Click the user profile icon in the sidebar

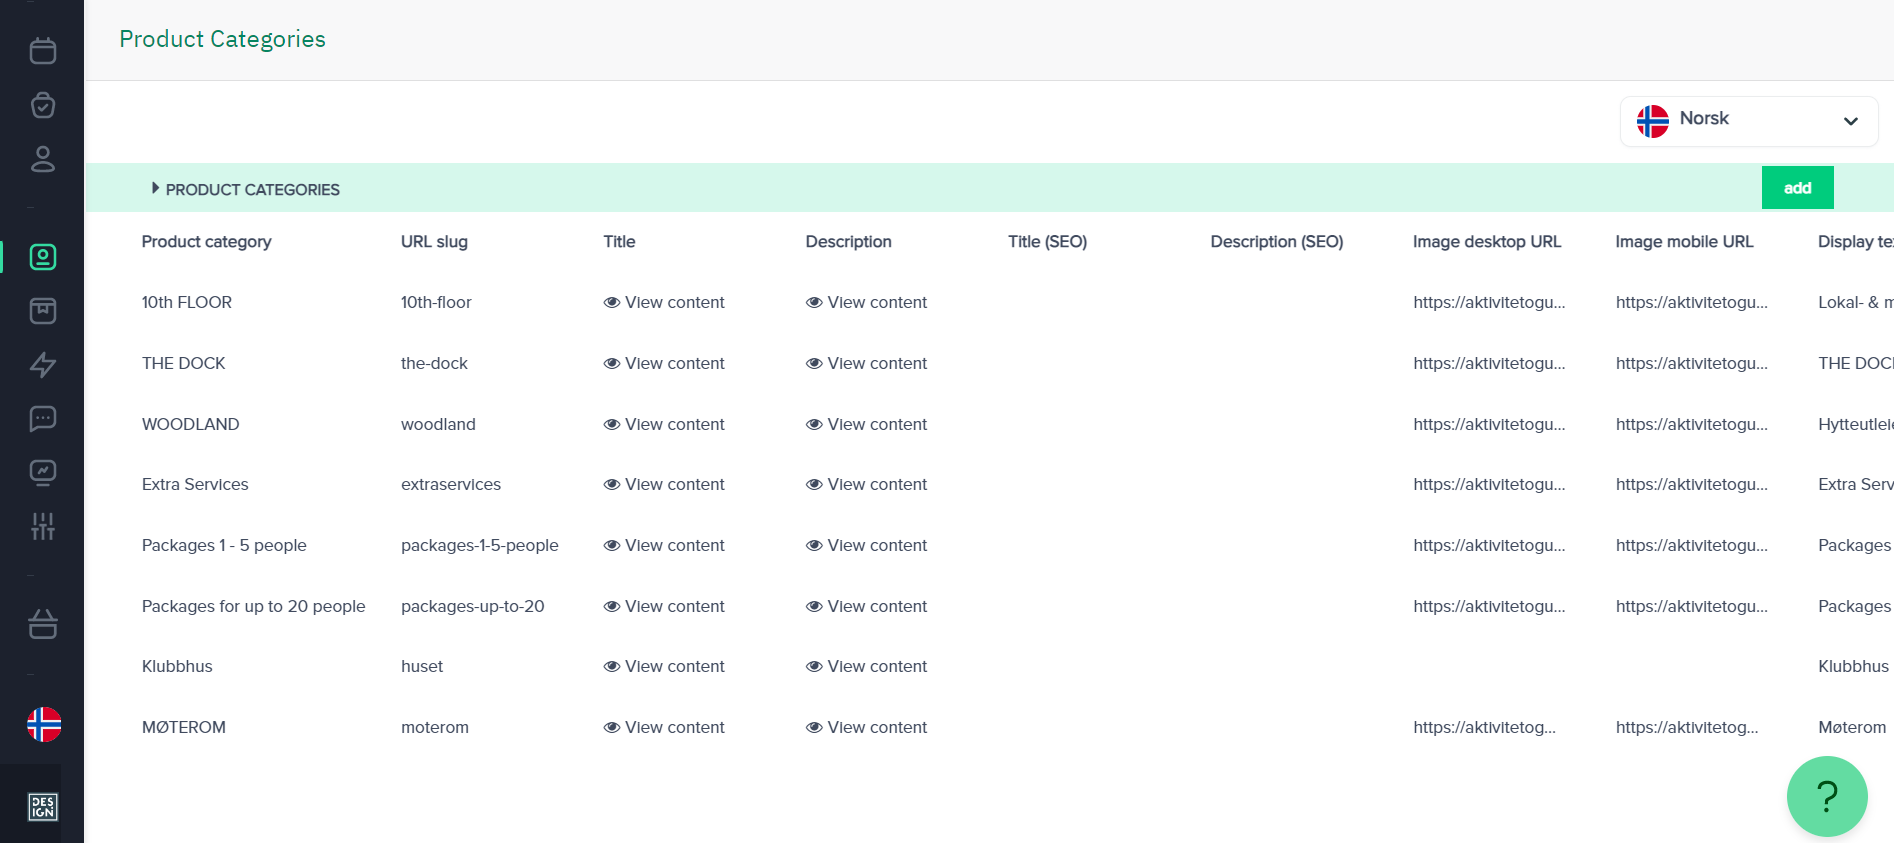pos(42,159)
